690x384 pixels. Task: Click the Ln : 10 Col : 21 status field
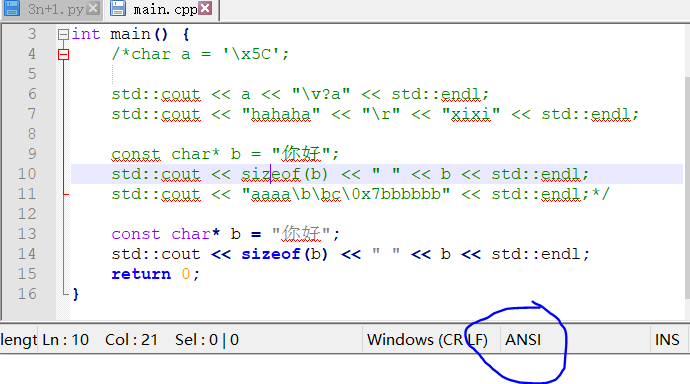[x=100, y=340]
